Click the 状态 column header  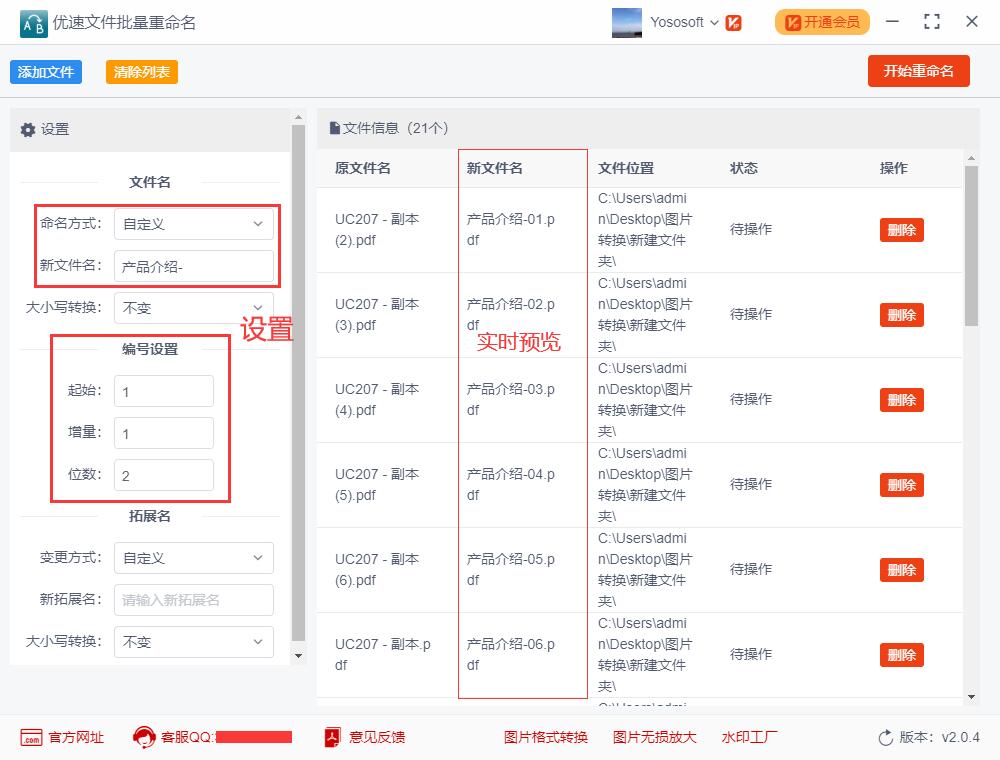(744, 168)
